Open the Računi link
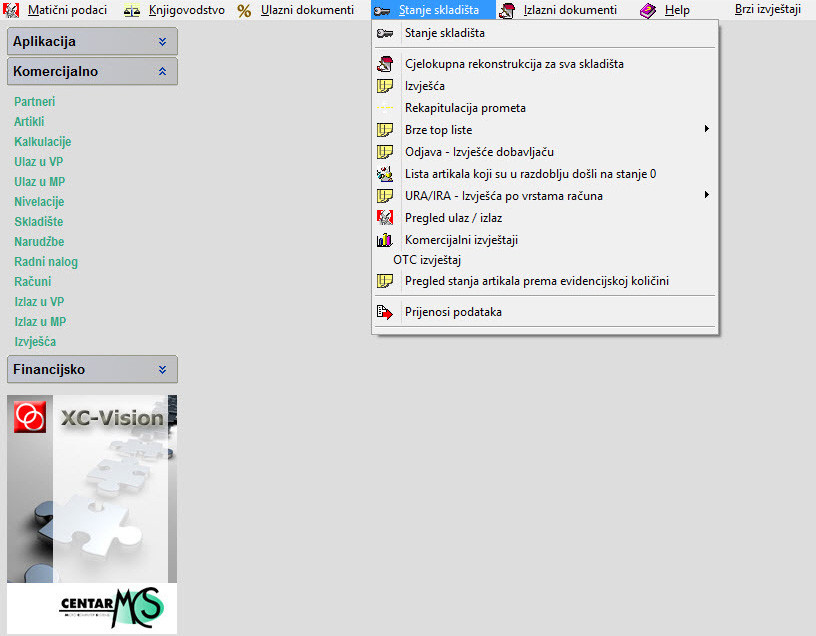The height and width of the screenshot is (636, 816). 33,282
